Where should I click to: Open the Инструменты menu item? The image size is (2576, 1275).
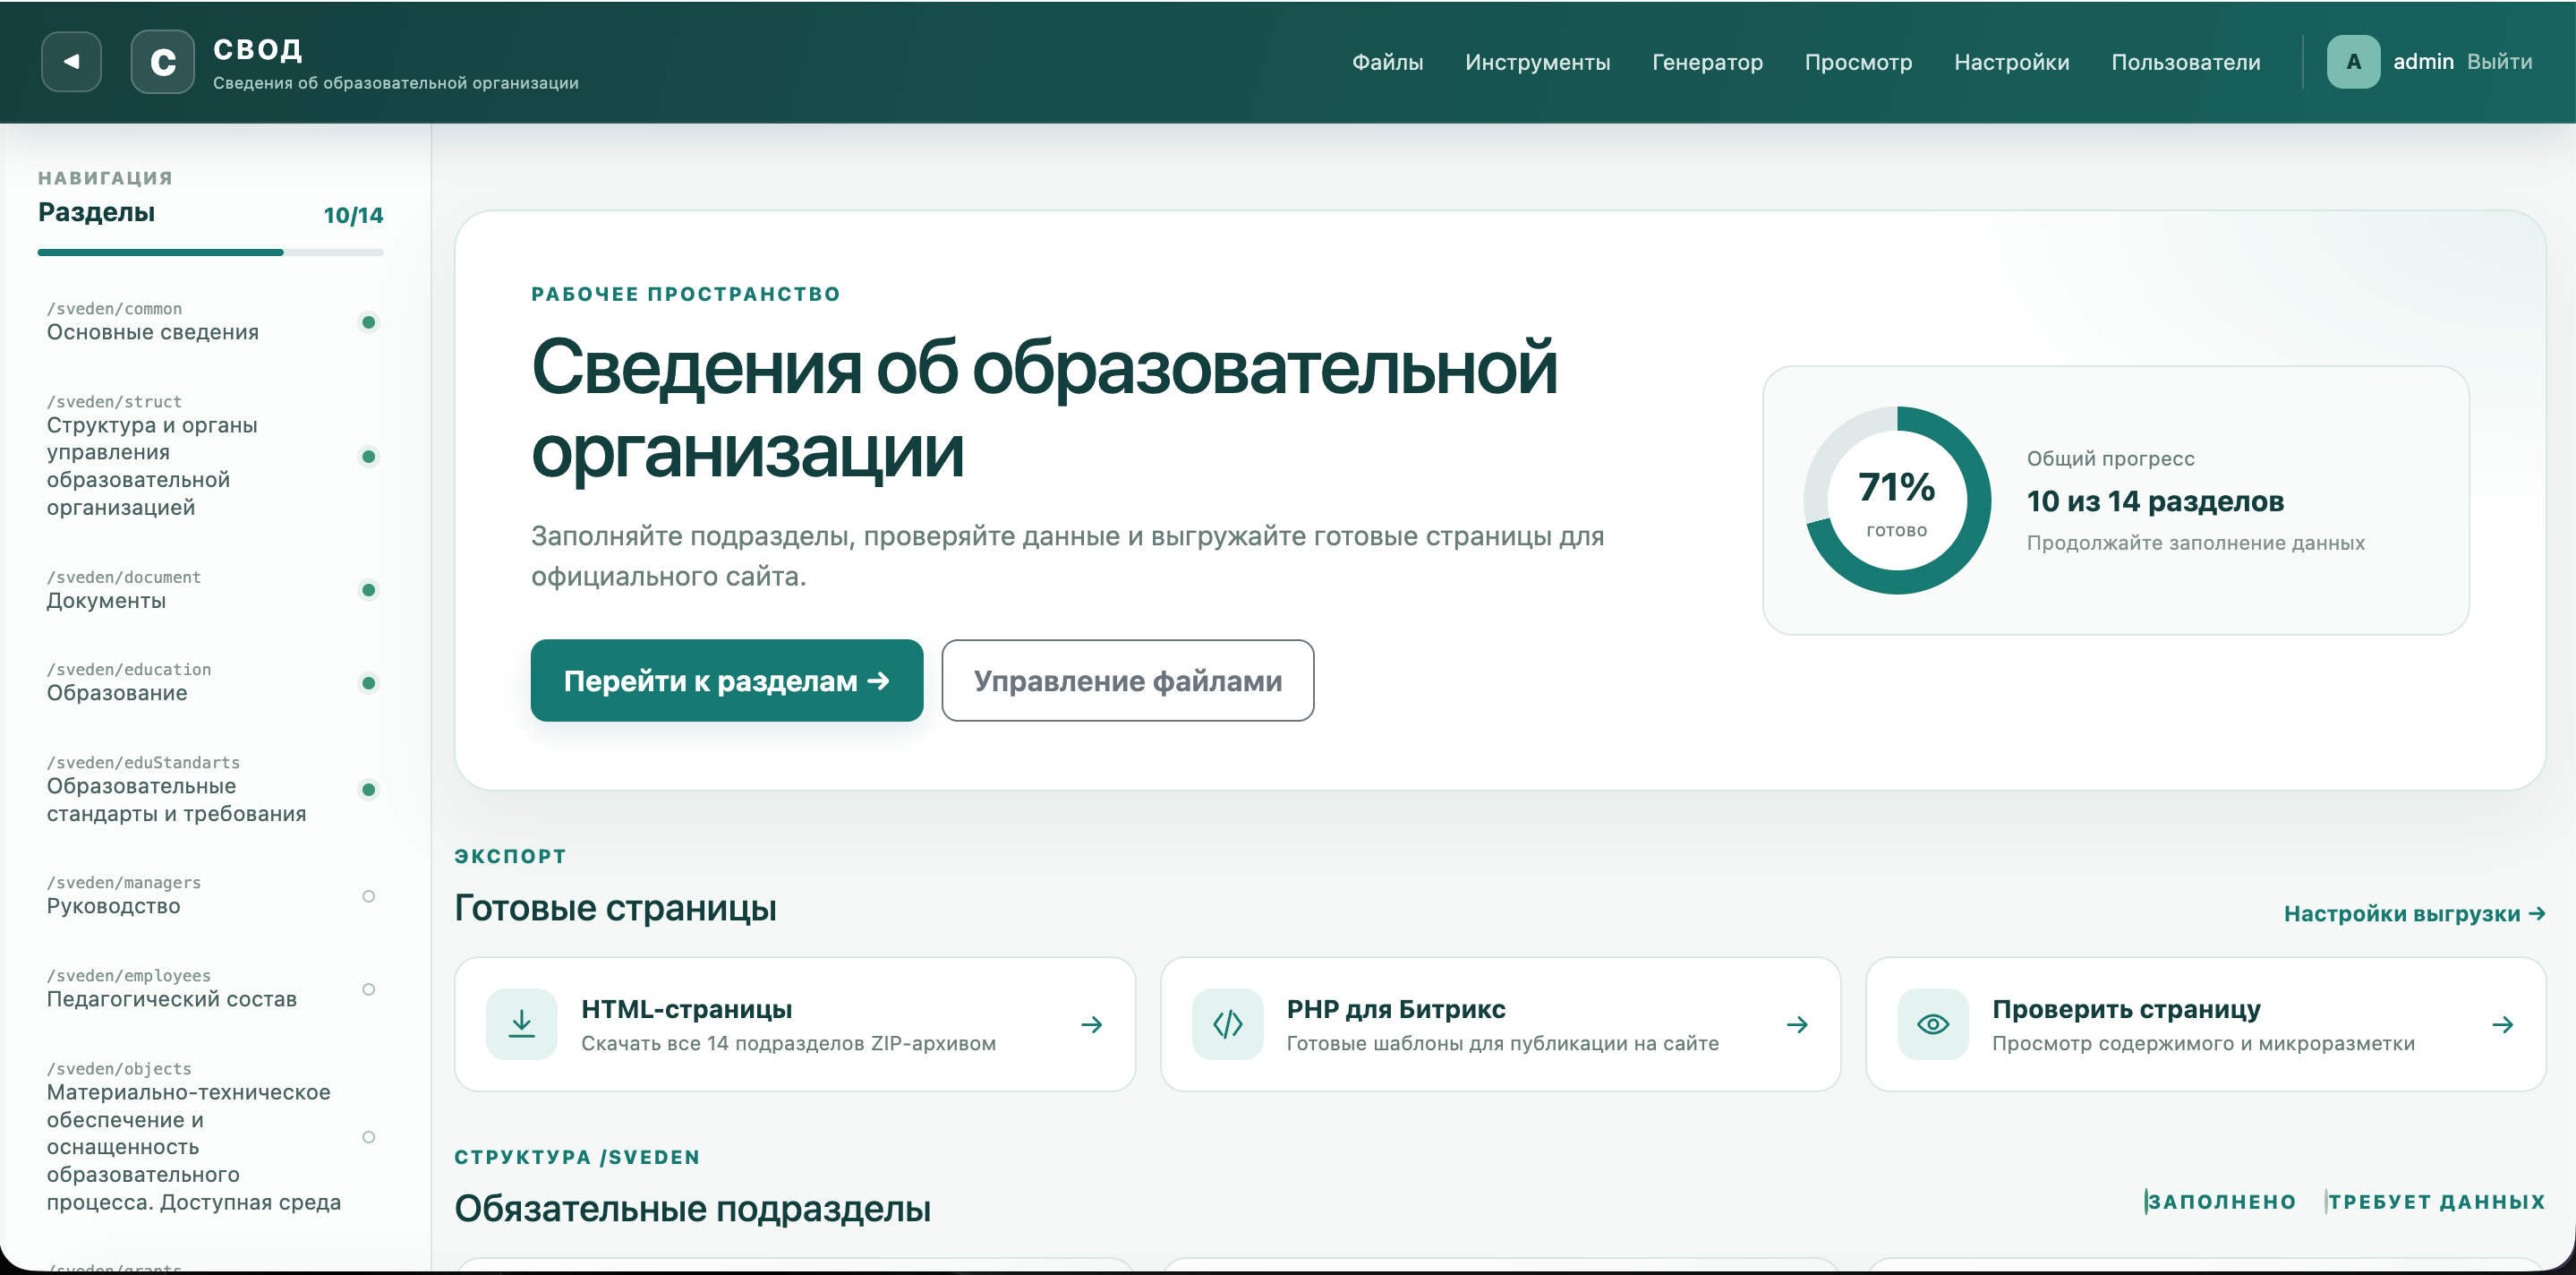click(x=1537, y=62)
